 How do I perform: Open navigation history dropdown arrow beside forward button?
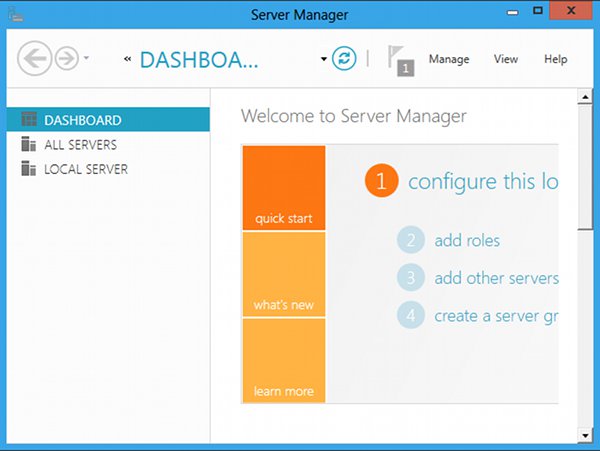point(86,58)
